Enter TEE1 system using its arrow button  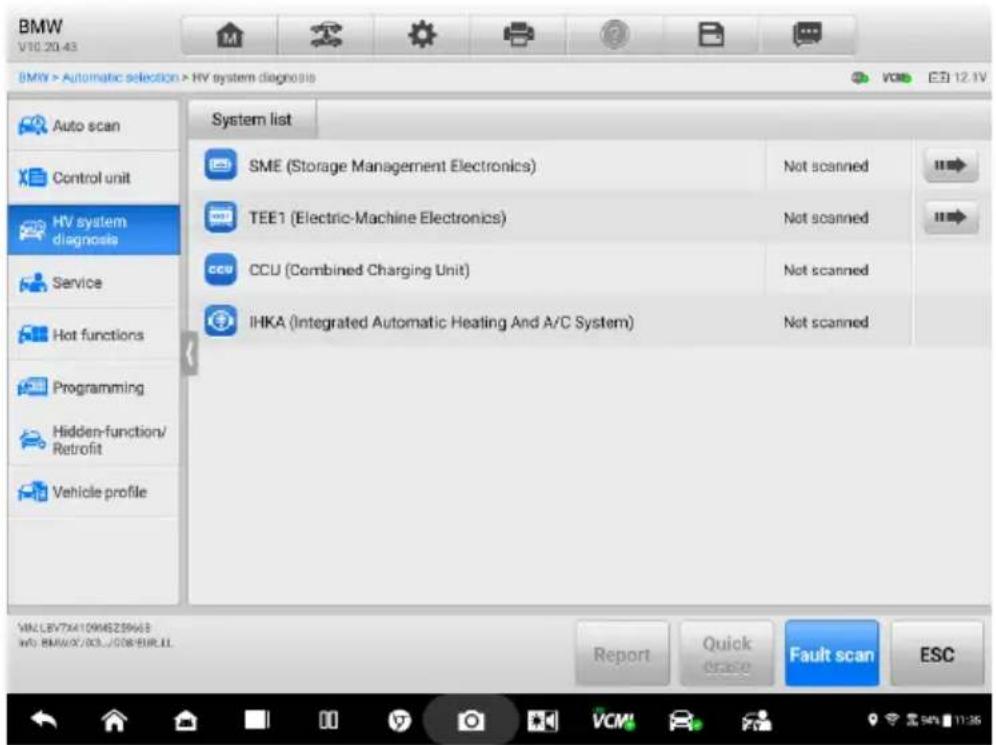[x=950, y=217]
